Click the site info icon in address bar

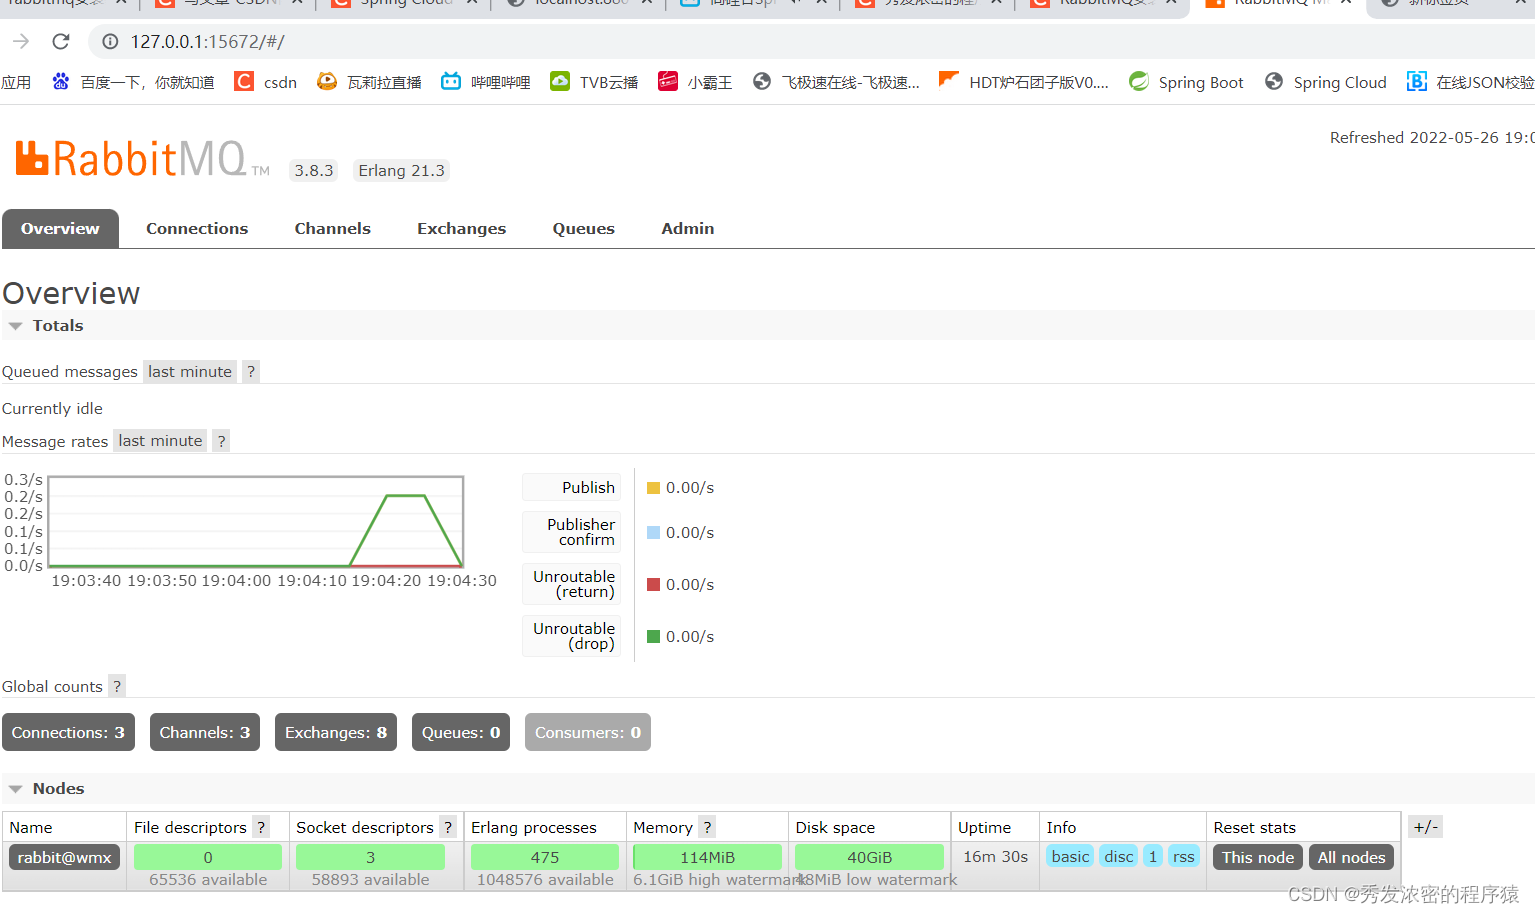click(111, 41)
